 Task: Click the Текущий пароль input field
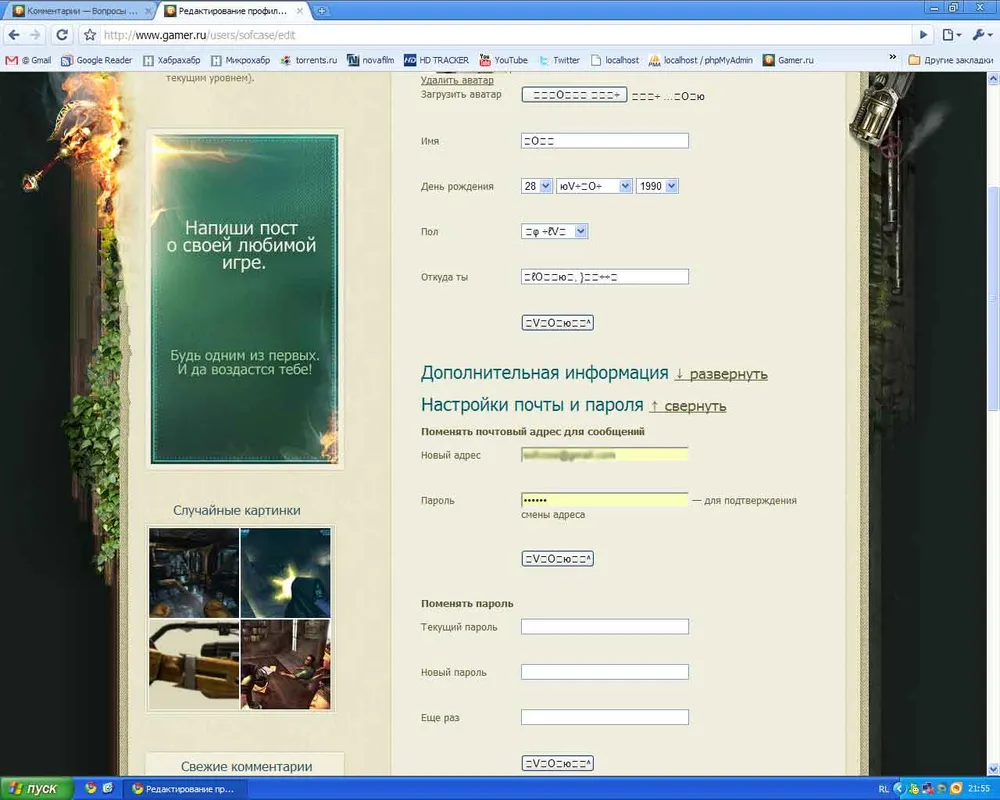tap(605, 627)
